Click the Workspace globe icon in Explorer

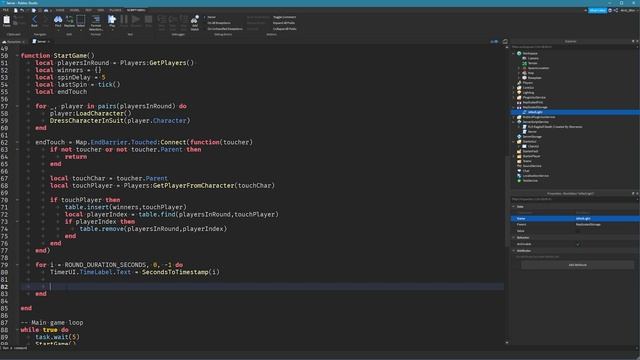519,53
